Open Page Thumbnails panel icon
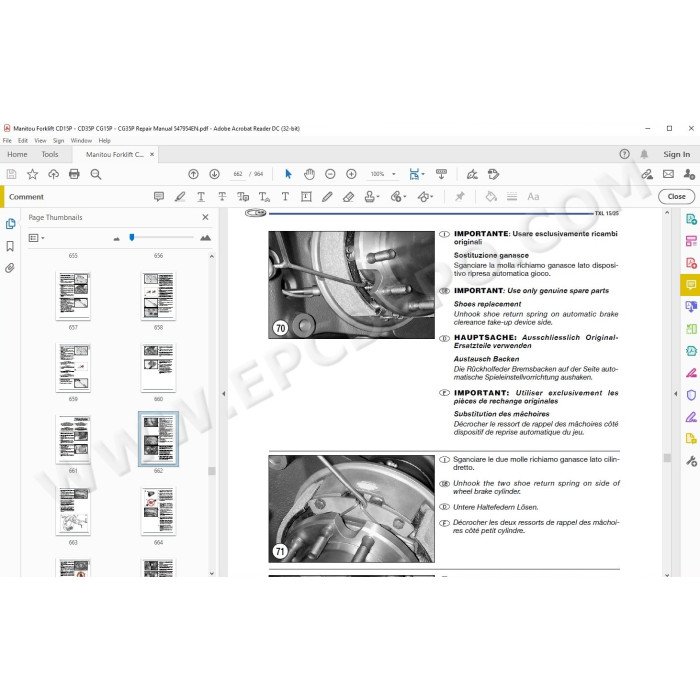 tap(10, 224)
